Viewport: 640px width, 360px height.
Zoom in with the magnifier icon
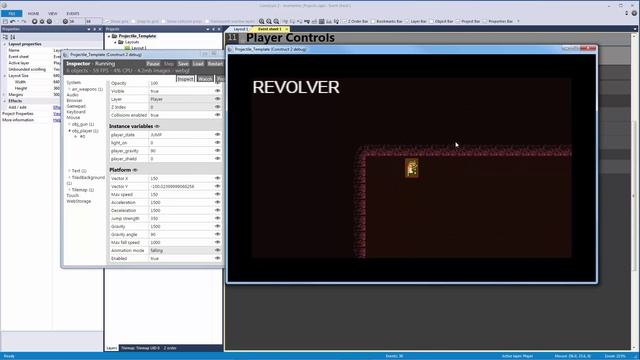tap(262, 21)
